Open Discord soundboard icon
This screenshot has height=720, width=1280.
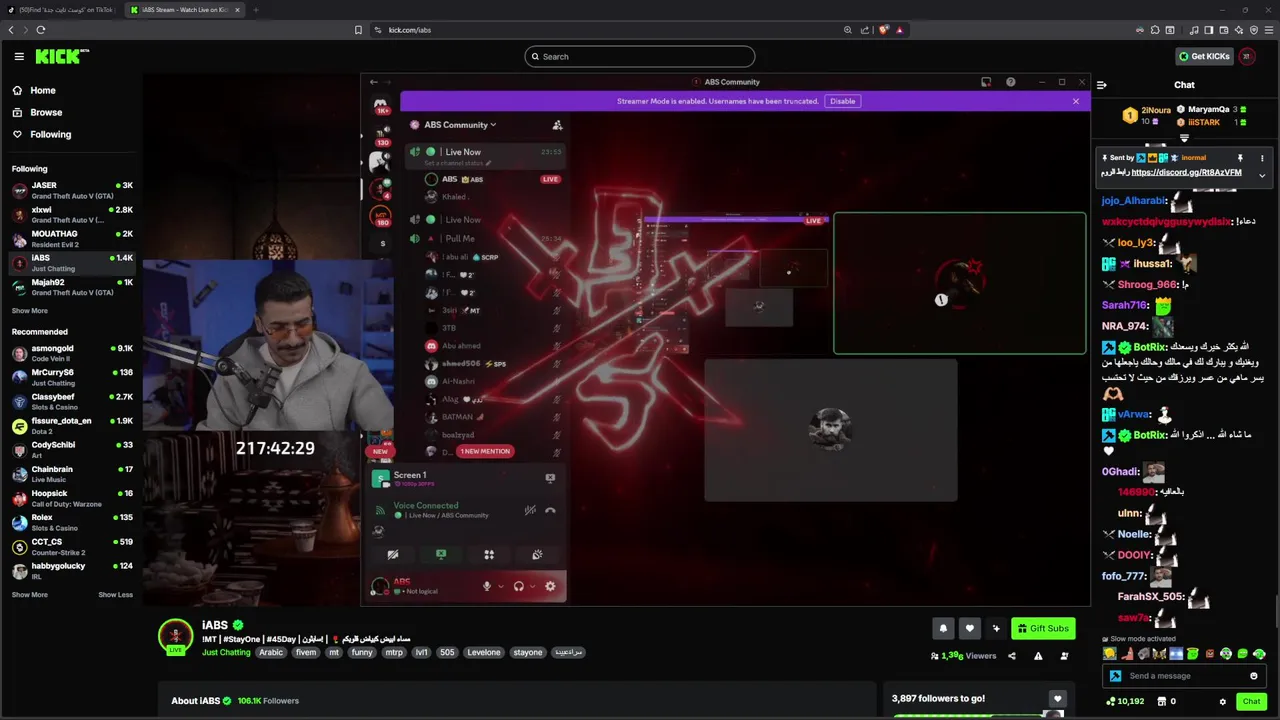pos(537,555)
